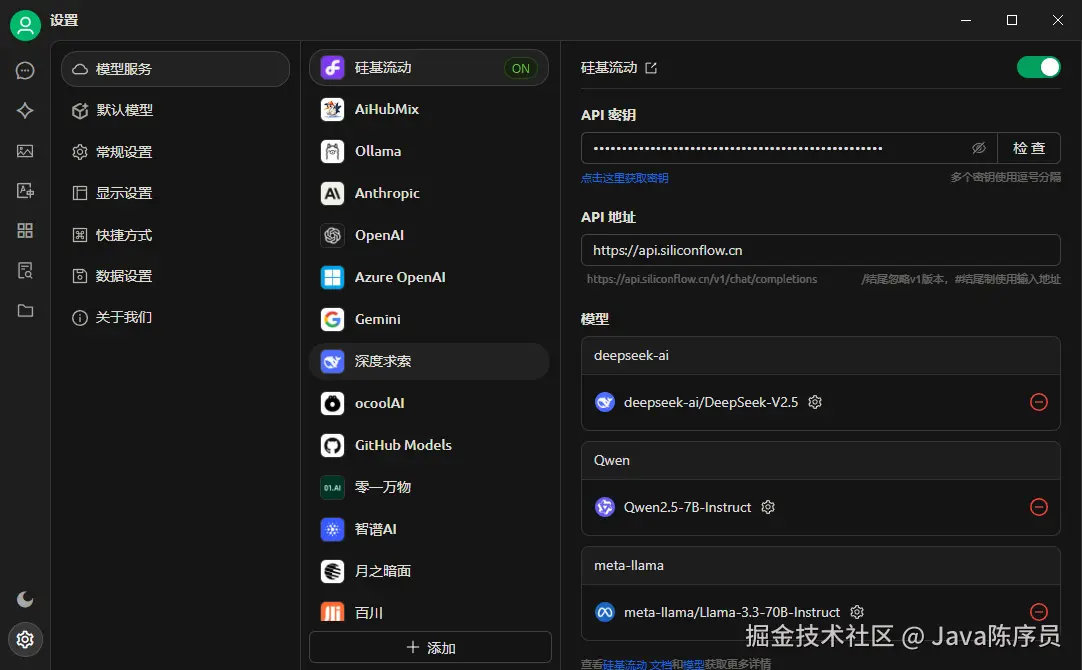Image resolution: width=1082 pixels, height=670 pixels.
Task: Select OpenAI provider
Action: click(429, 235)
